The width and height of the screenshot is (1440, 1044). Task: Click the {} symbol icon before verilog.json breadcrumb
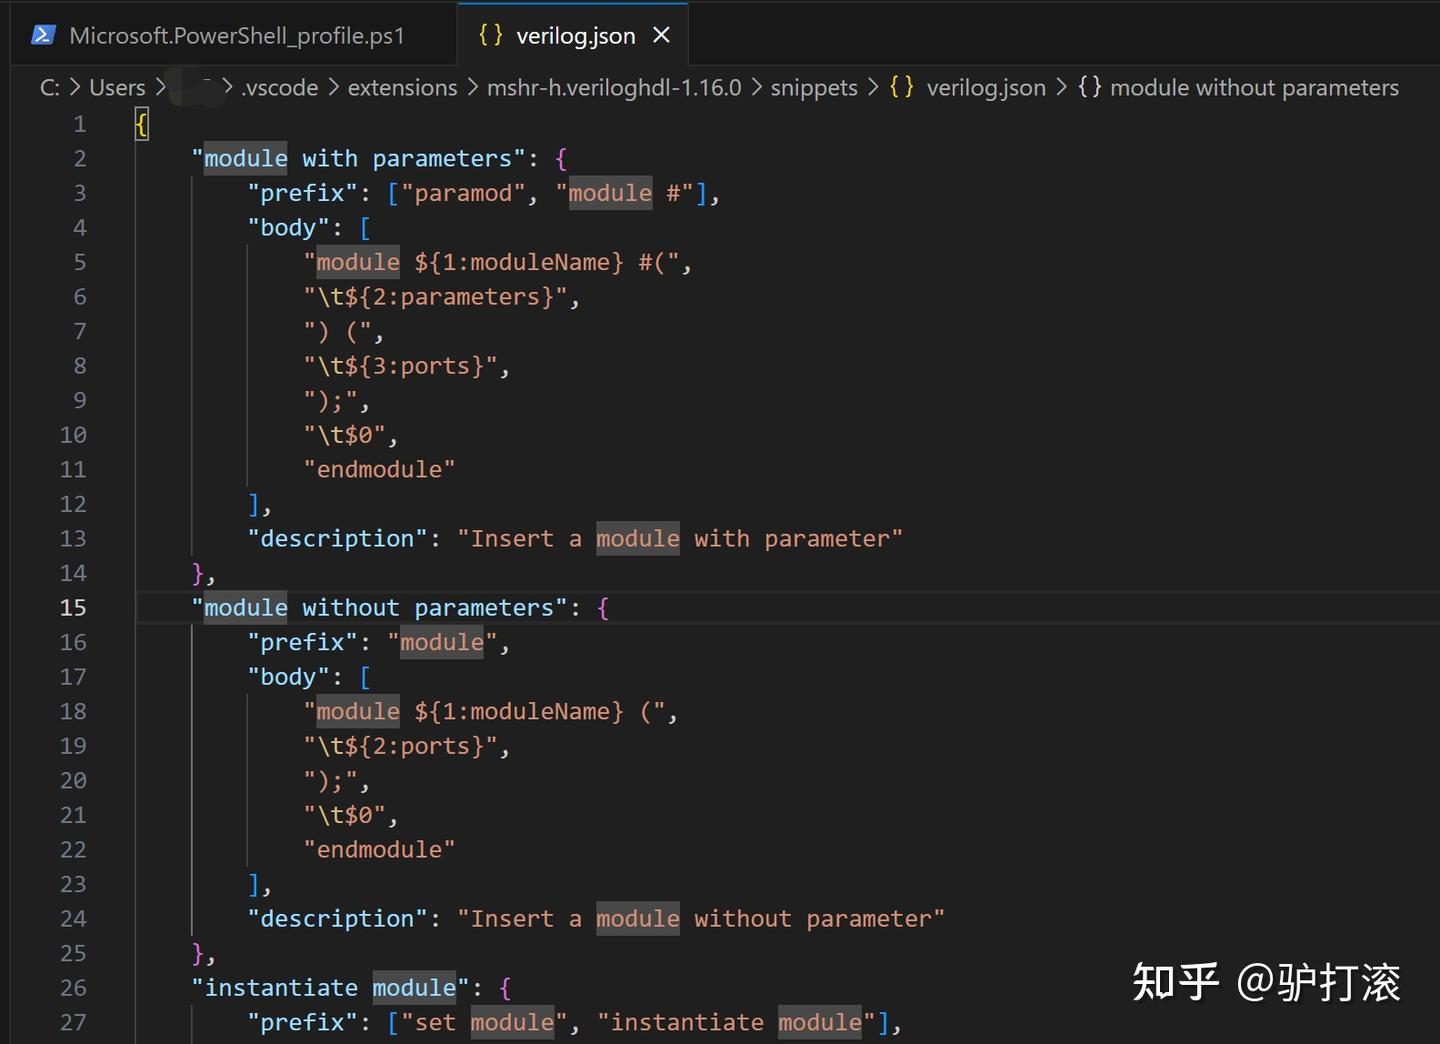point(900,87)
